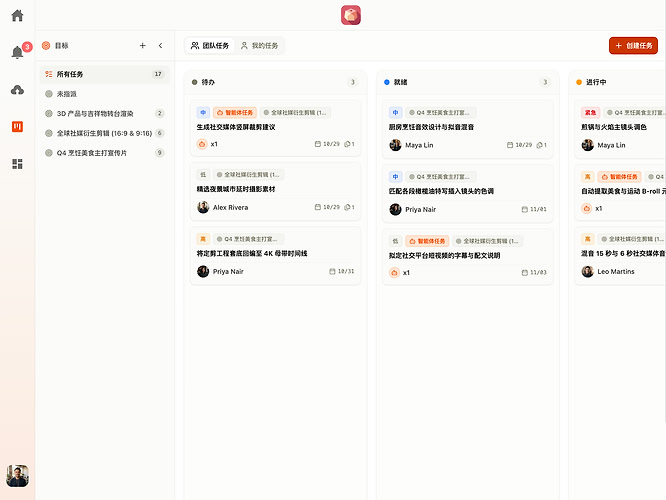
Task: Select 未指派 list item
Action: (105, 94)
